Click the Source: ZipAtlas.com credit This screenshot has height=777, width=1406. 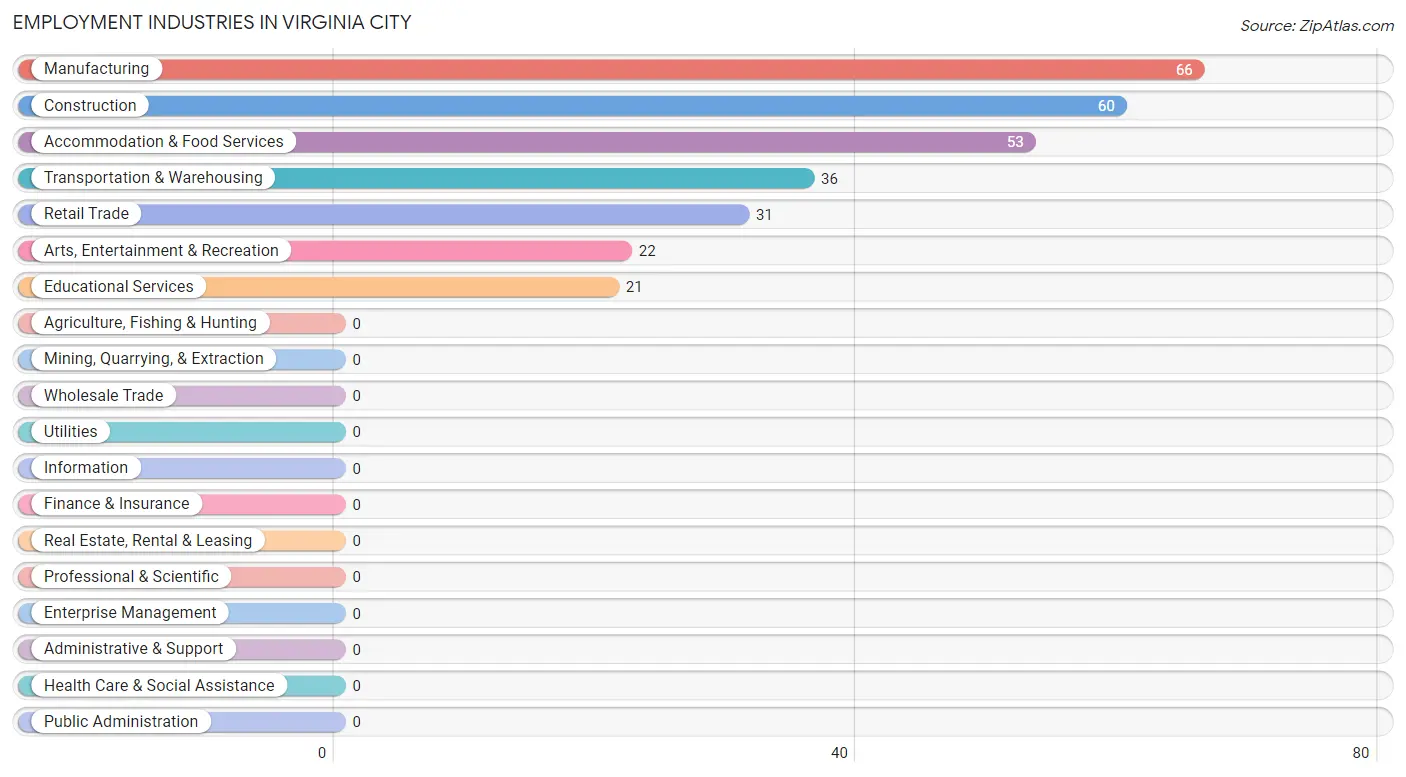pos(1317,26)
